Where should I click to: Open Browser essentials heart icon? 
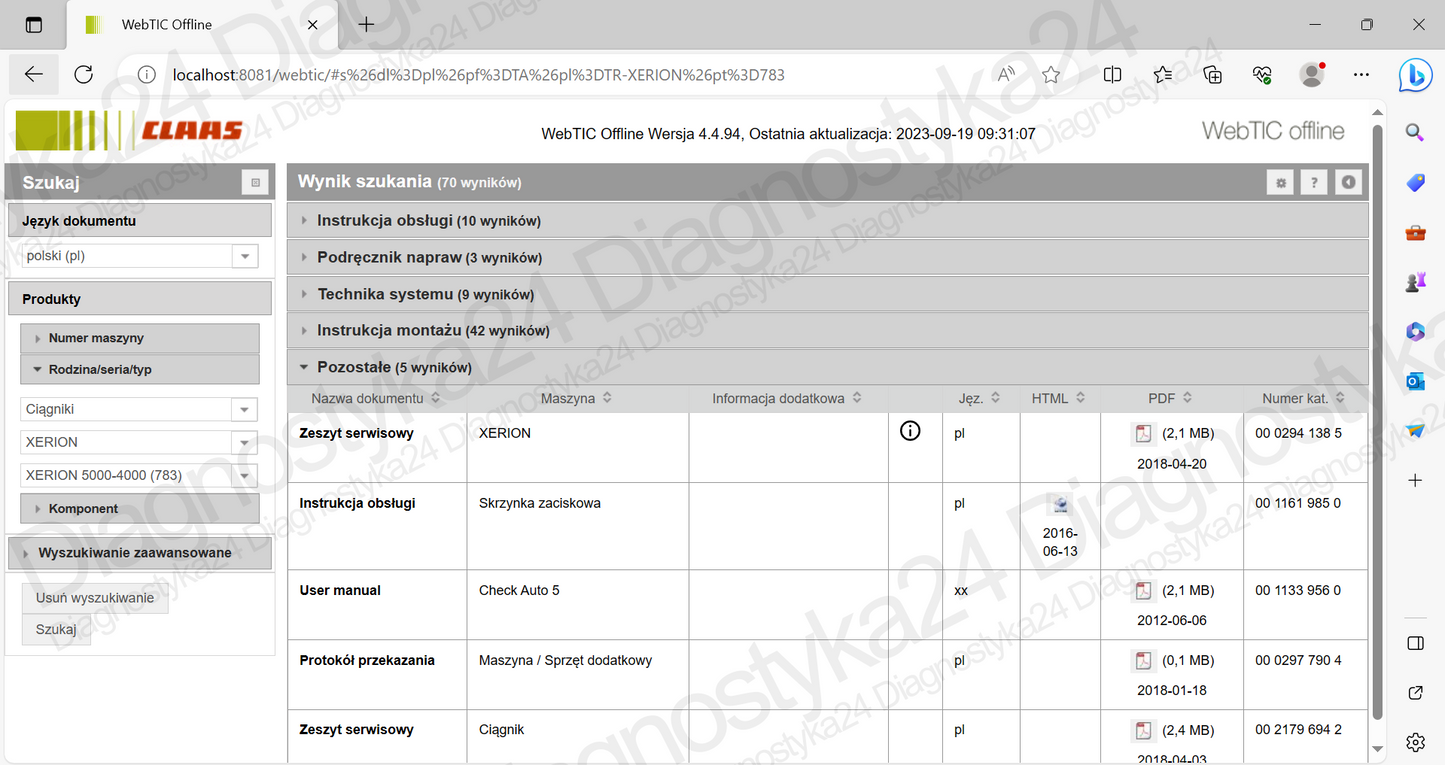(x=1262, y=74)
